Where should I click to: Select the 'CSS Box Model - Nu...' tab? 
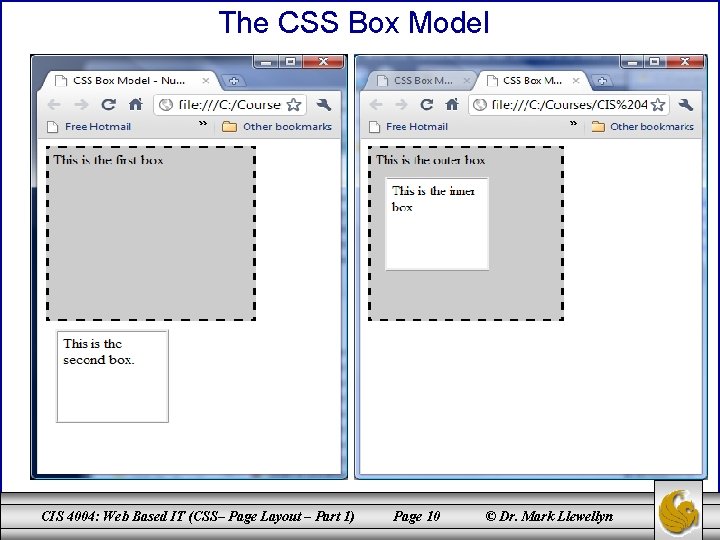click(x=131, y=81)
